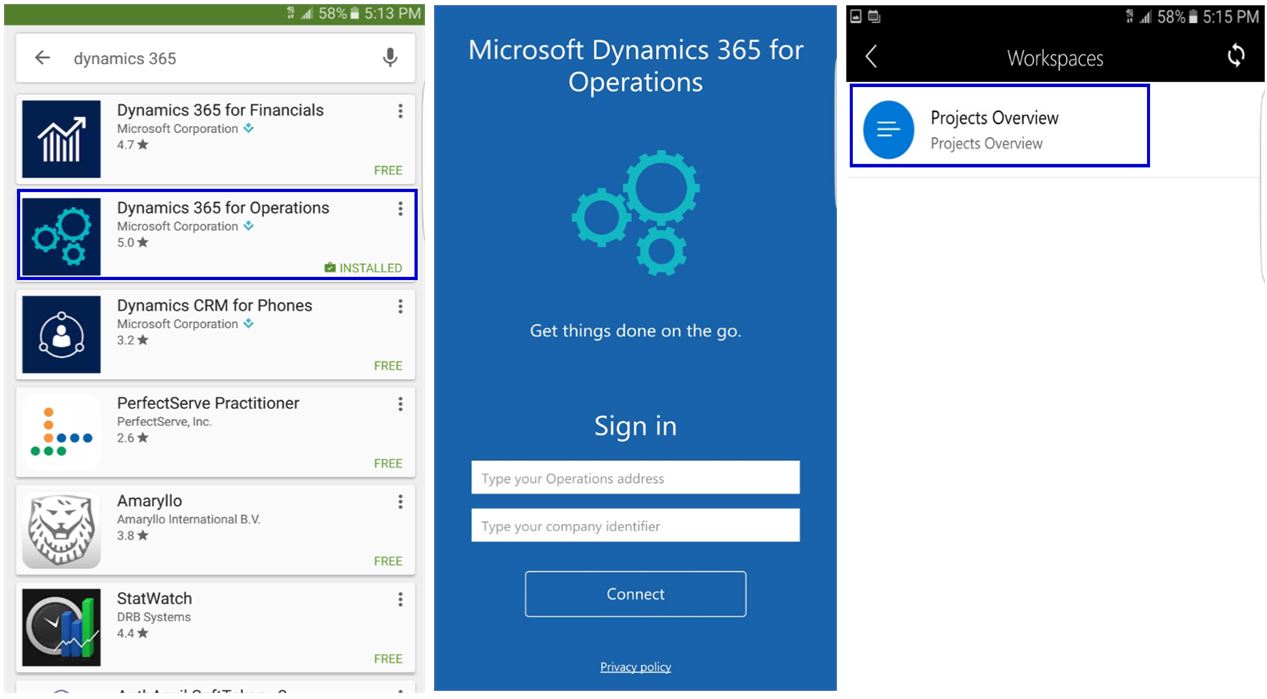
Task: Click the Operations address input field
Action: 635,478
